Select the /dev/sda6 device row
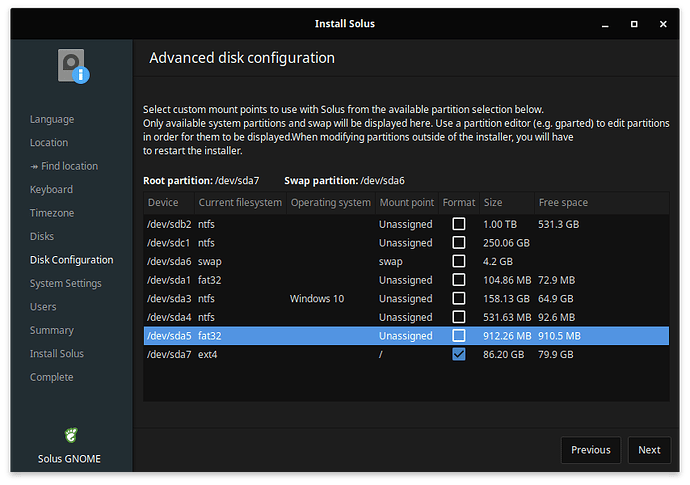This screenshot has height=485, width=690. tap(406, 261)
